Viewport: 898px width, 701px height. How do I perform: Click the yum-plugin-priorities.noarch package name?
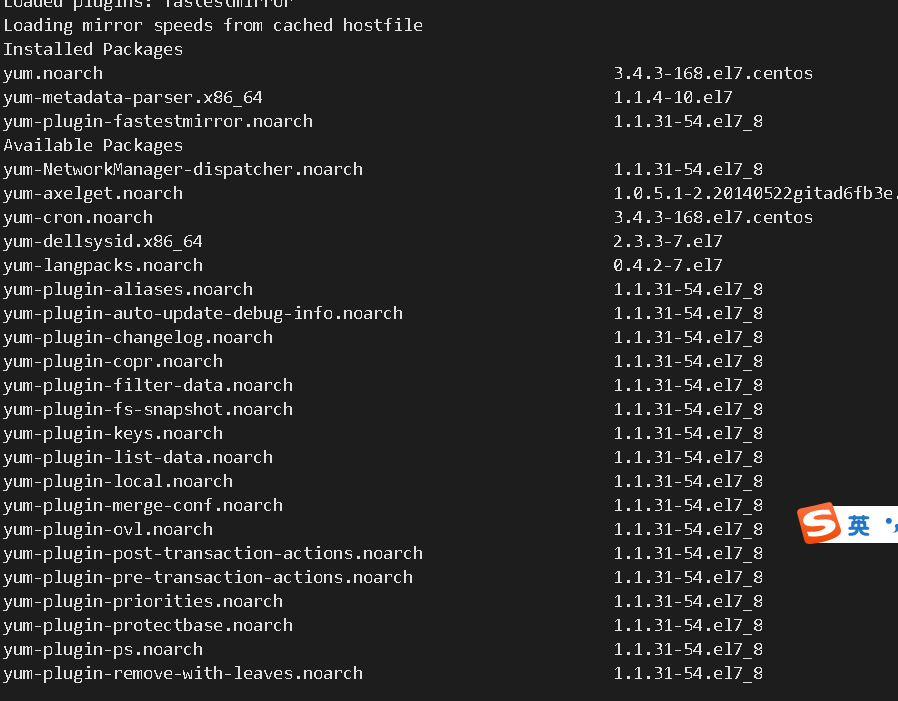143,601
